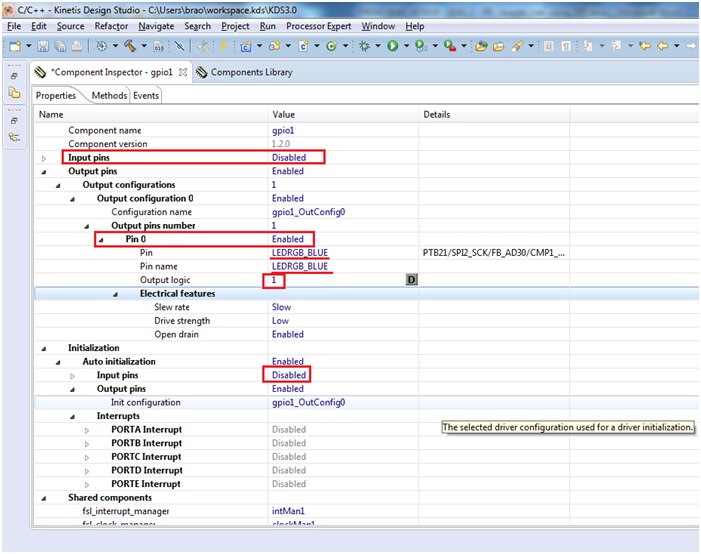Toggle Pin 0 Enabled value

pos(287,239)
